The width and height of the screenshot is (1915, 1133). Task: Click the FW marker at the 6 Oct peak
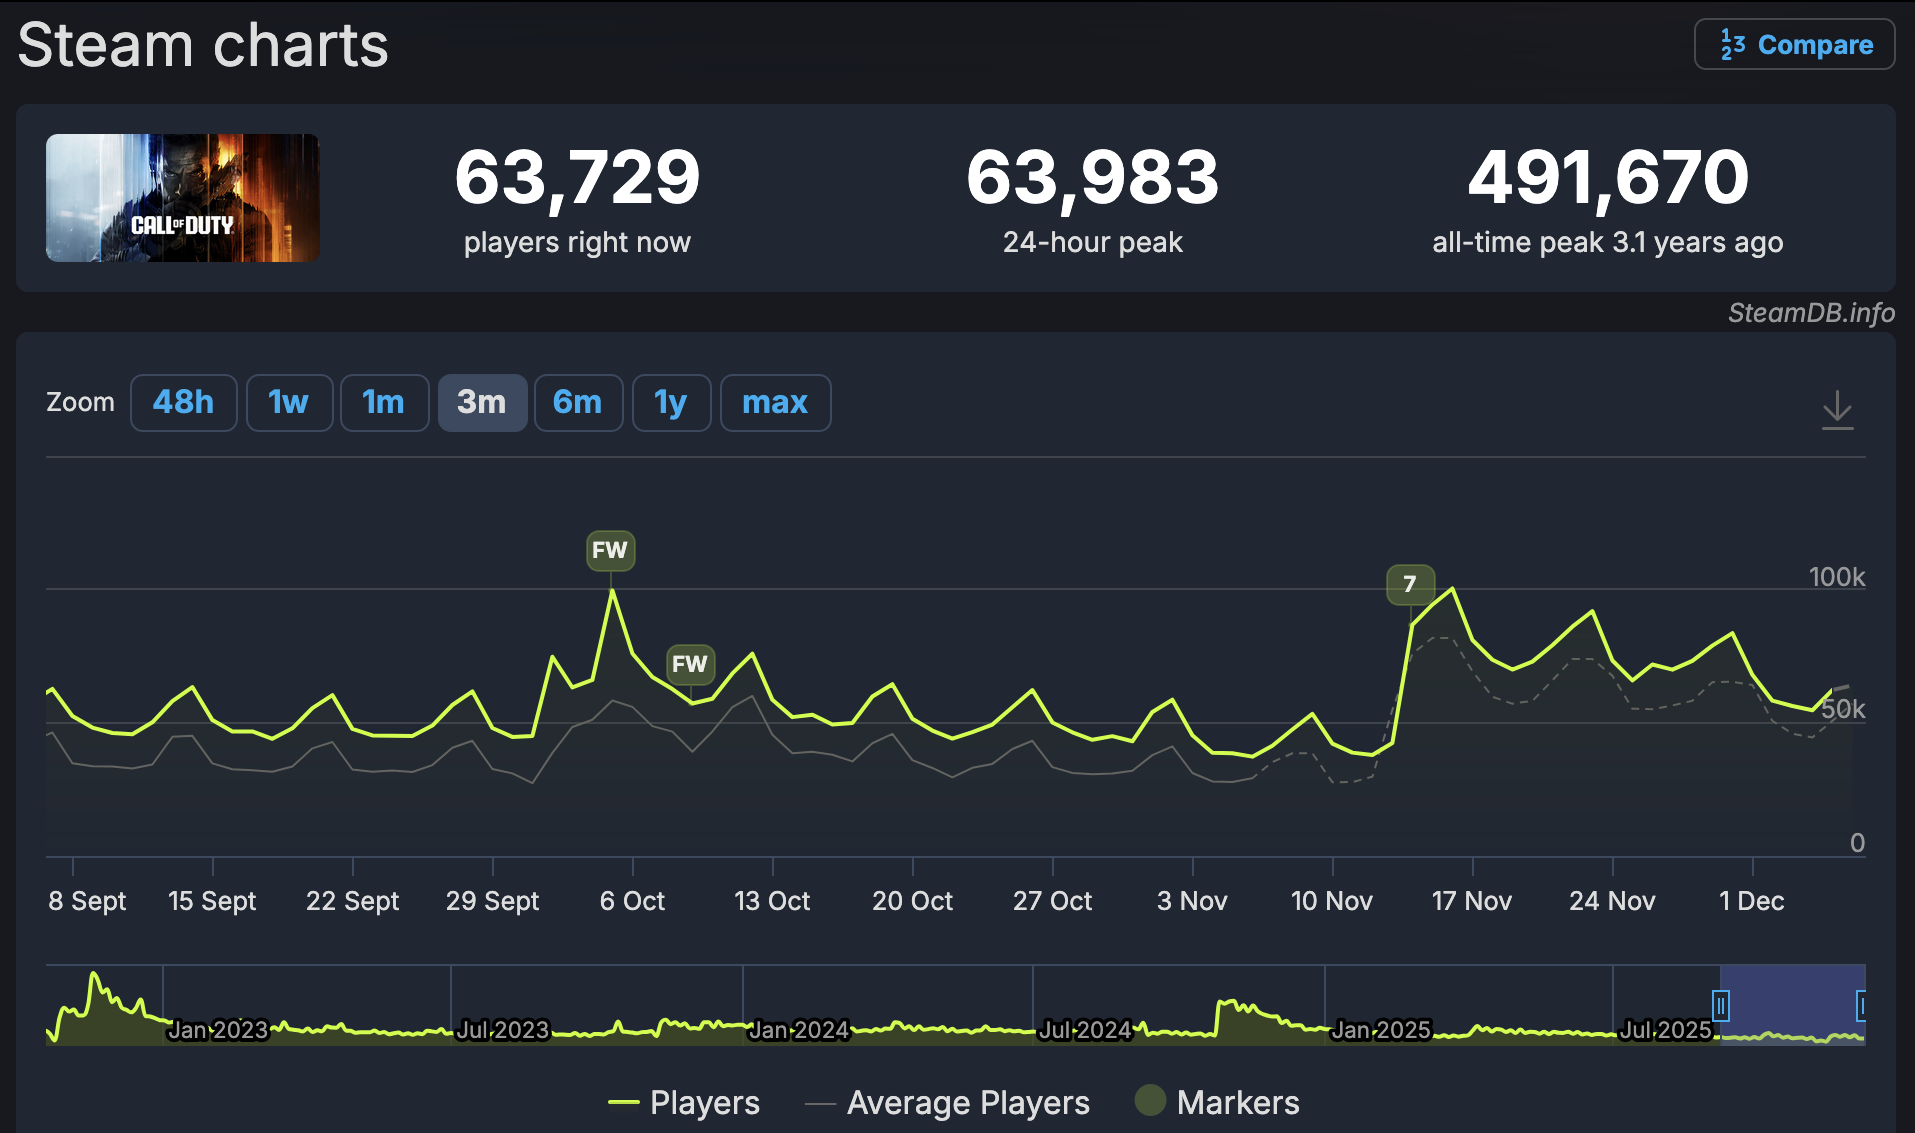[610, 550]
